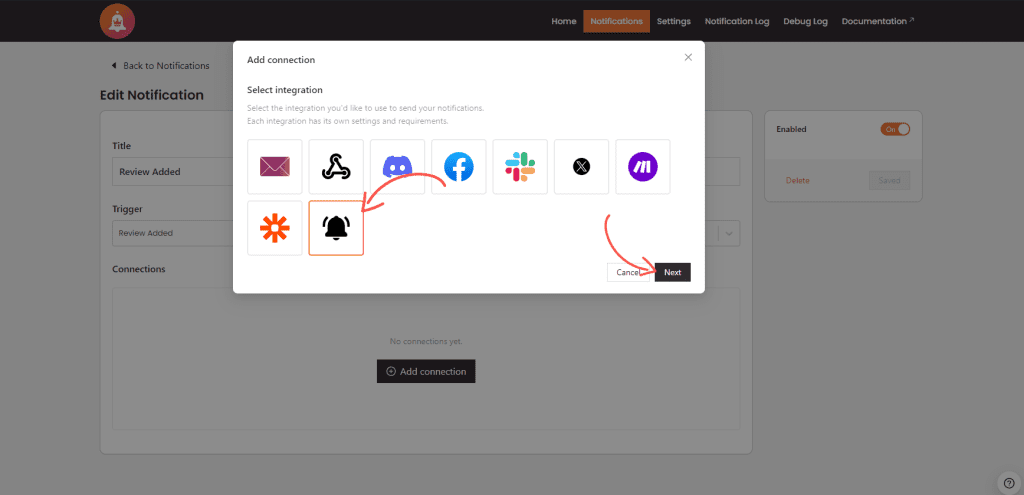Select the Discord integration
Viewport: 1024px width, 495px height.
coord(398,167)
